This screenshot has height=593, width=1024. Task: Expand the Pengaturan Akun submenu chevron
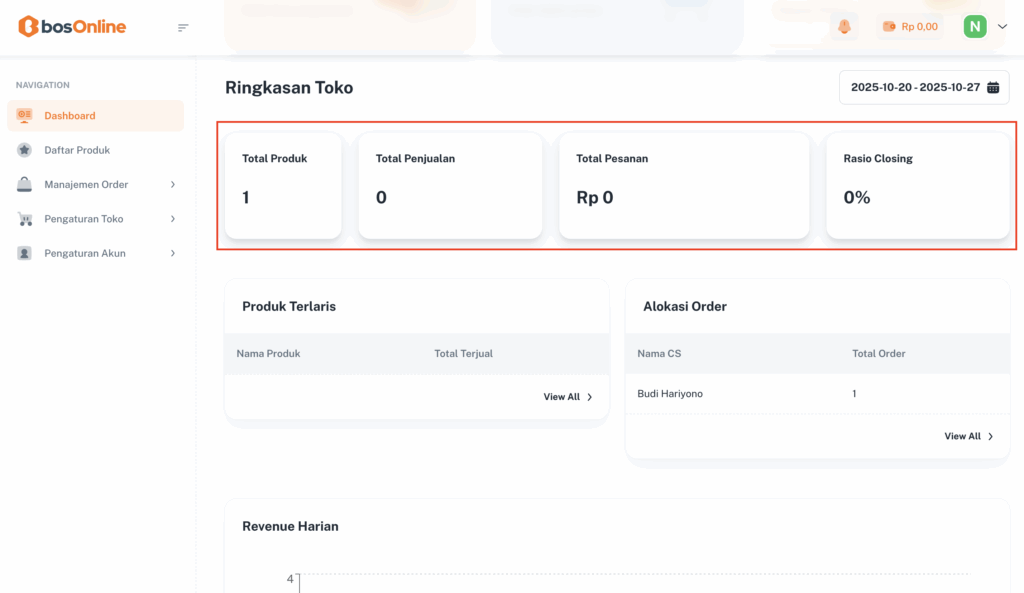coord(173,254)
